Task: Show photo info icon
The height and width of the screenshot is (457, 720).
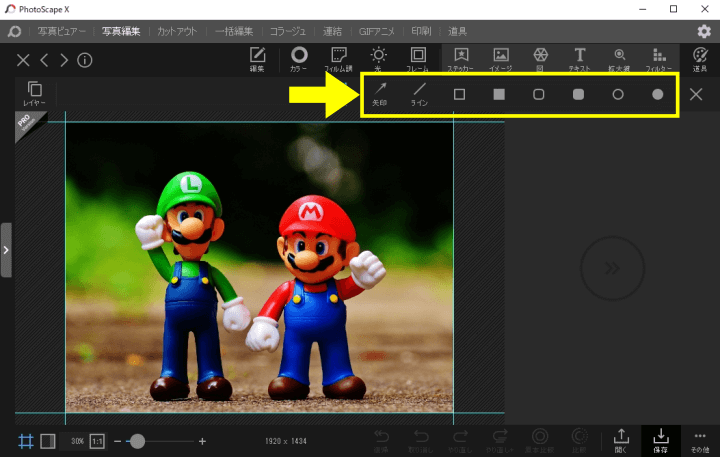Action: [x=84, y=60]
